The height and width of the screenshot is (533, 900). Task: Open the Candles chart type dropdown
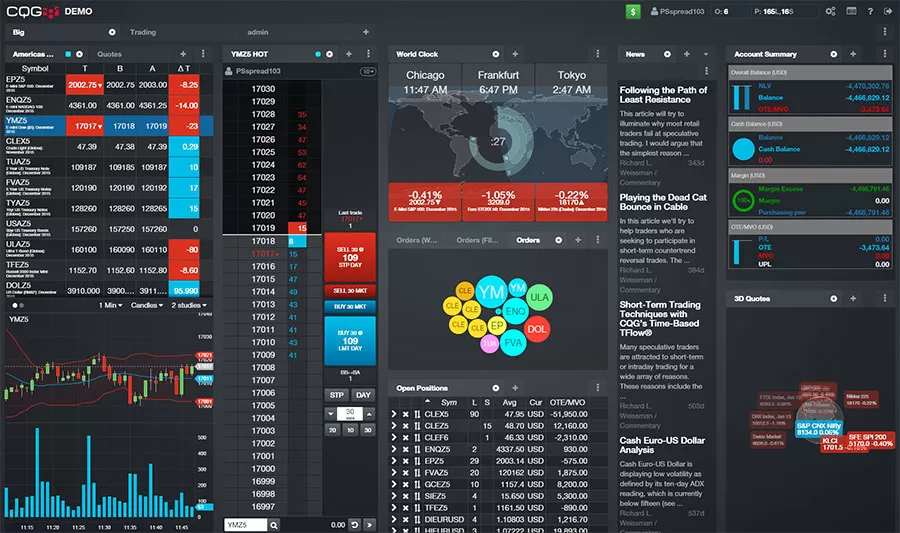click(x=148, y=305)
